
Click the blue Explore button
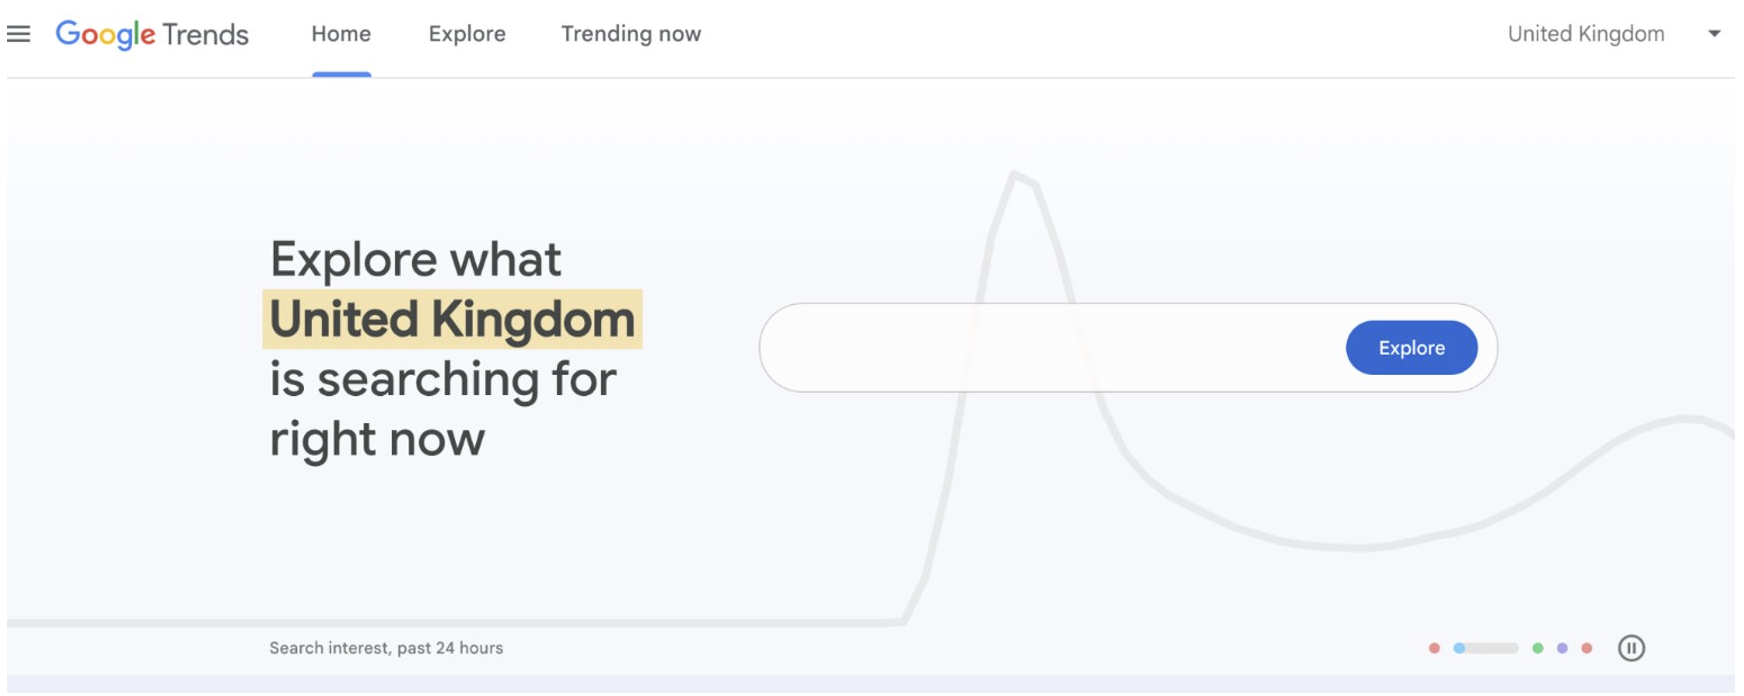click(x=1411, y=348)
